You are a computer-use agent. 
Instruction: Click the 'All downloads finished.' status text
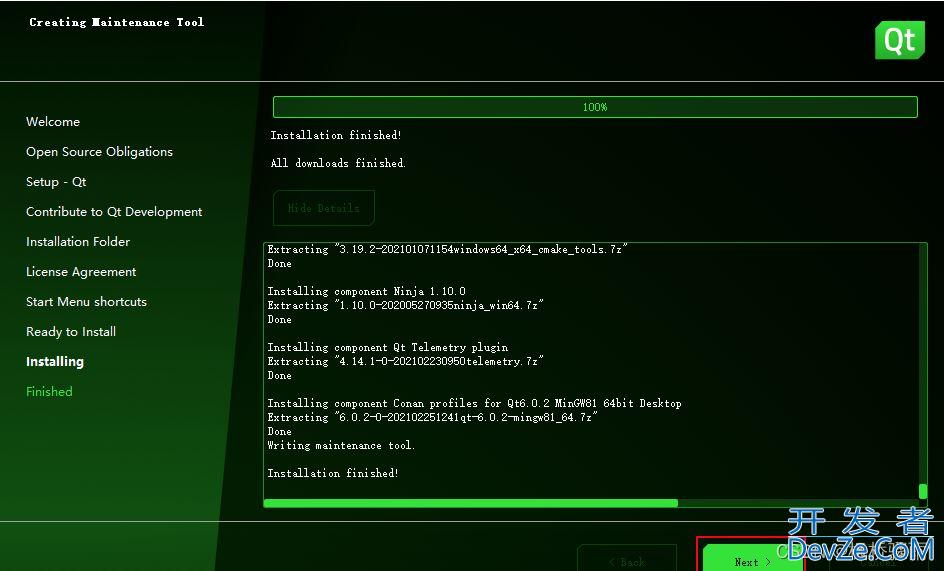click(x=338, y=163)
